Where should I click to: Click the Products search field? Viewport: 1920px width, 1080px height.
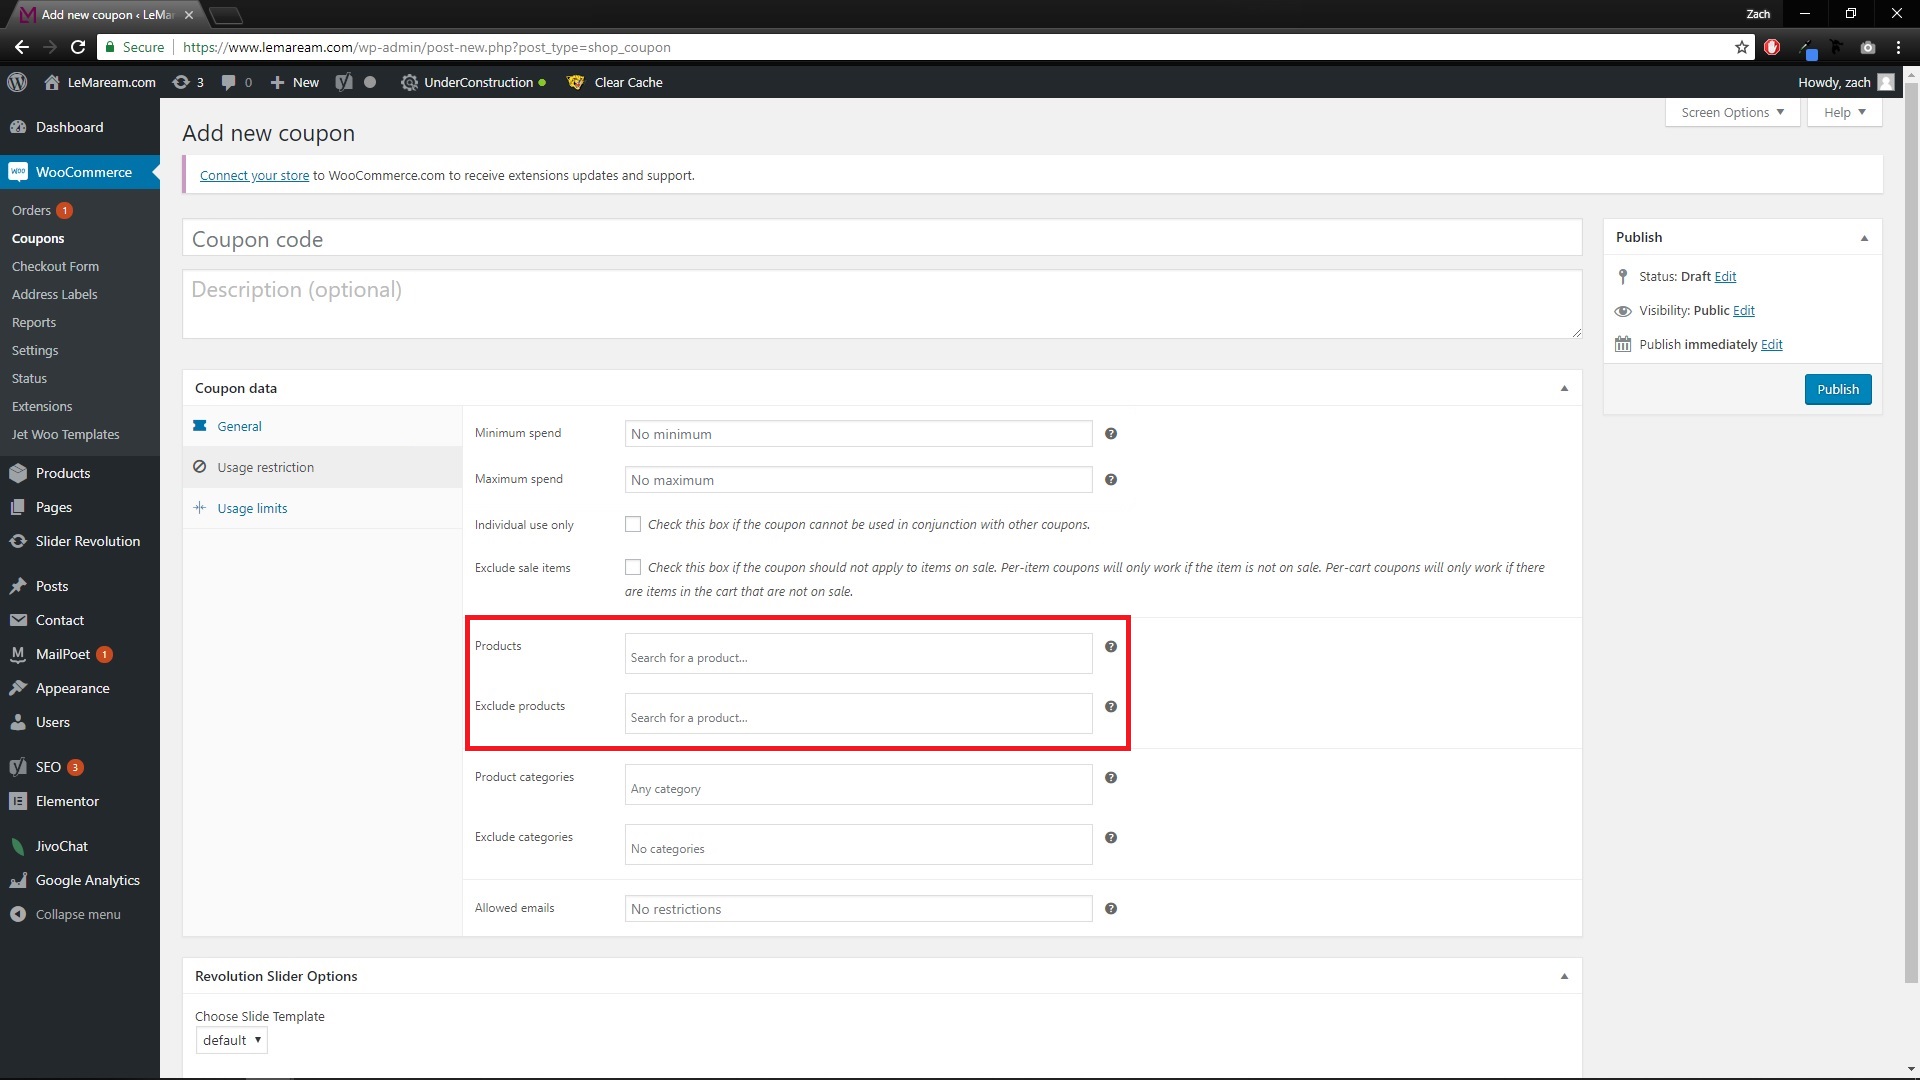[858, 654]
